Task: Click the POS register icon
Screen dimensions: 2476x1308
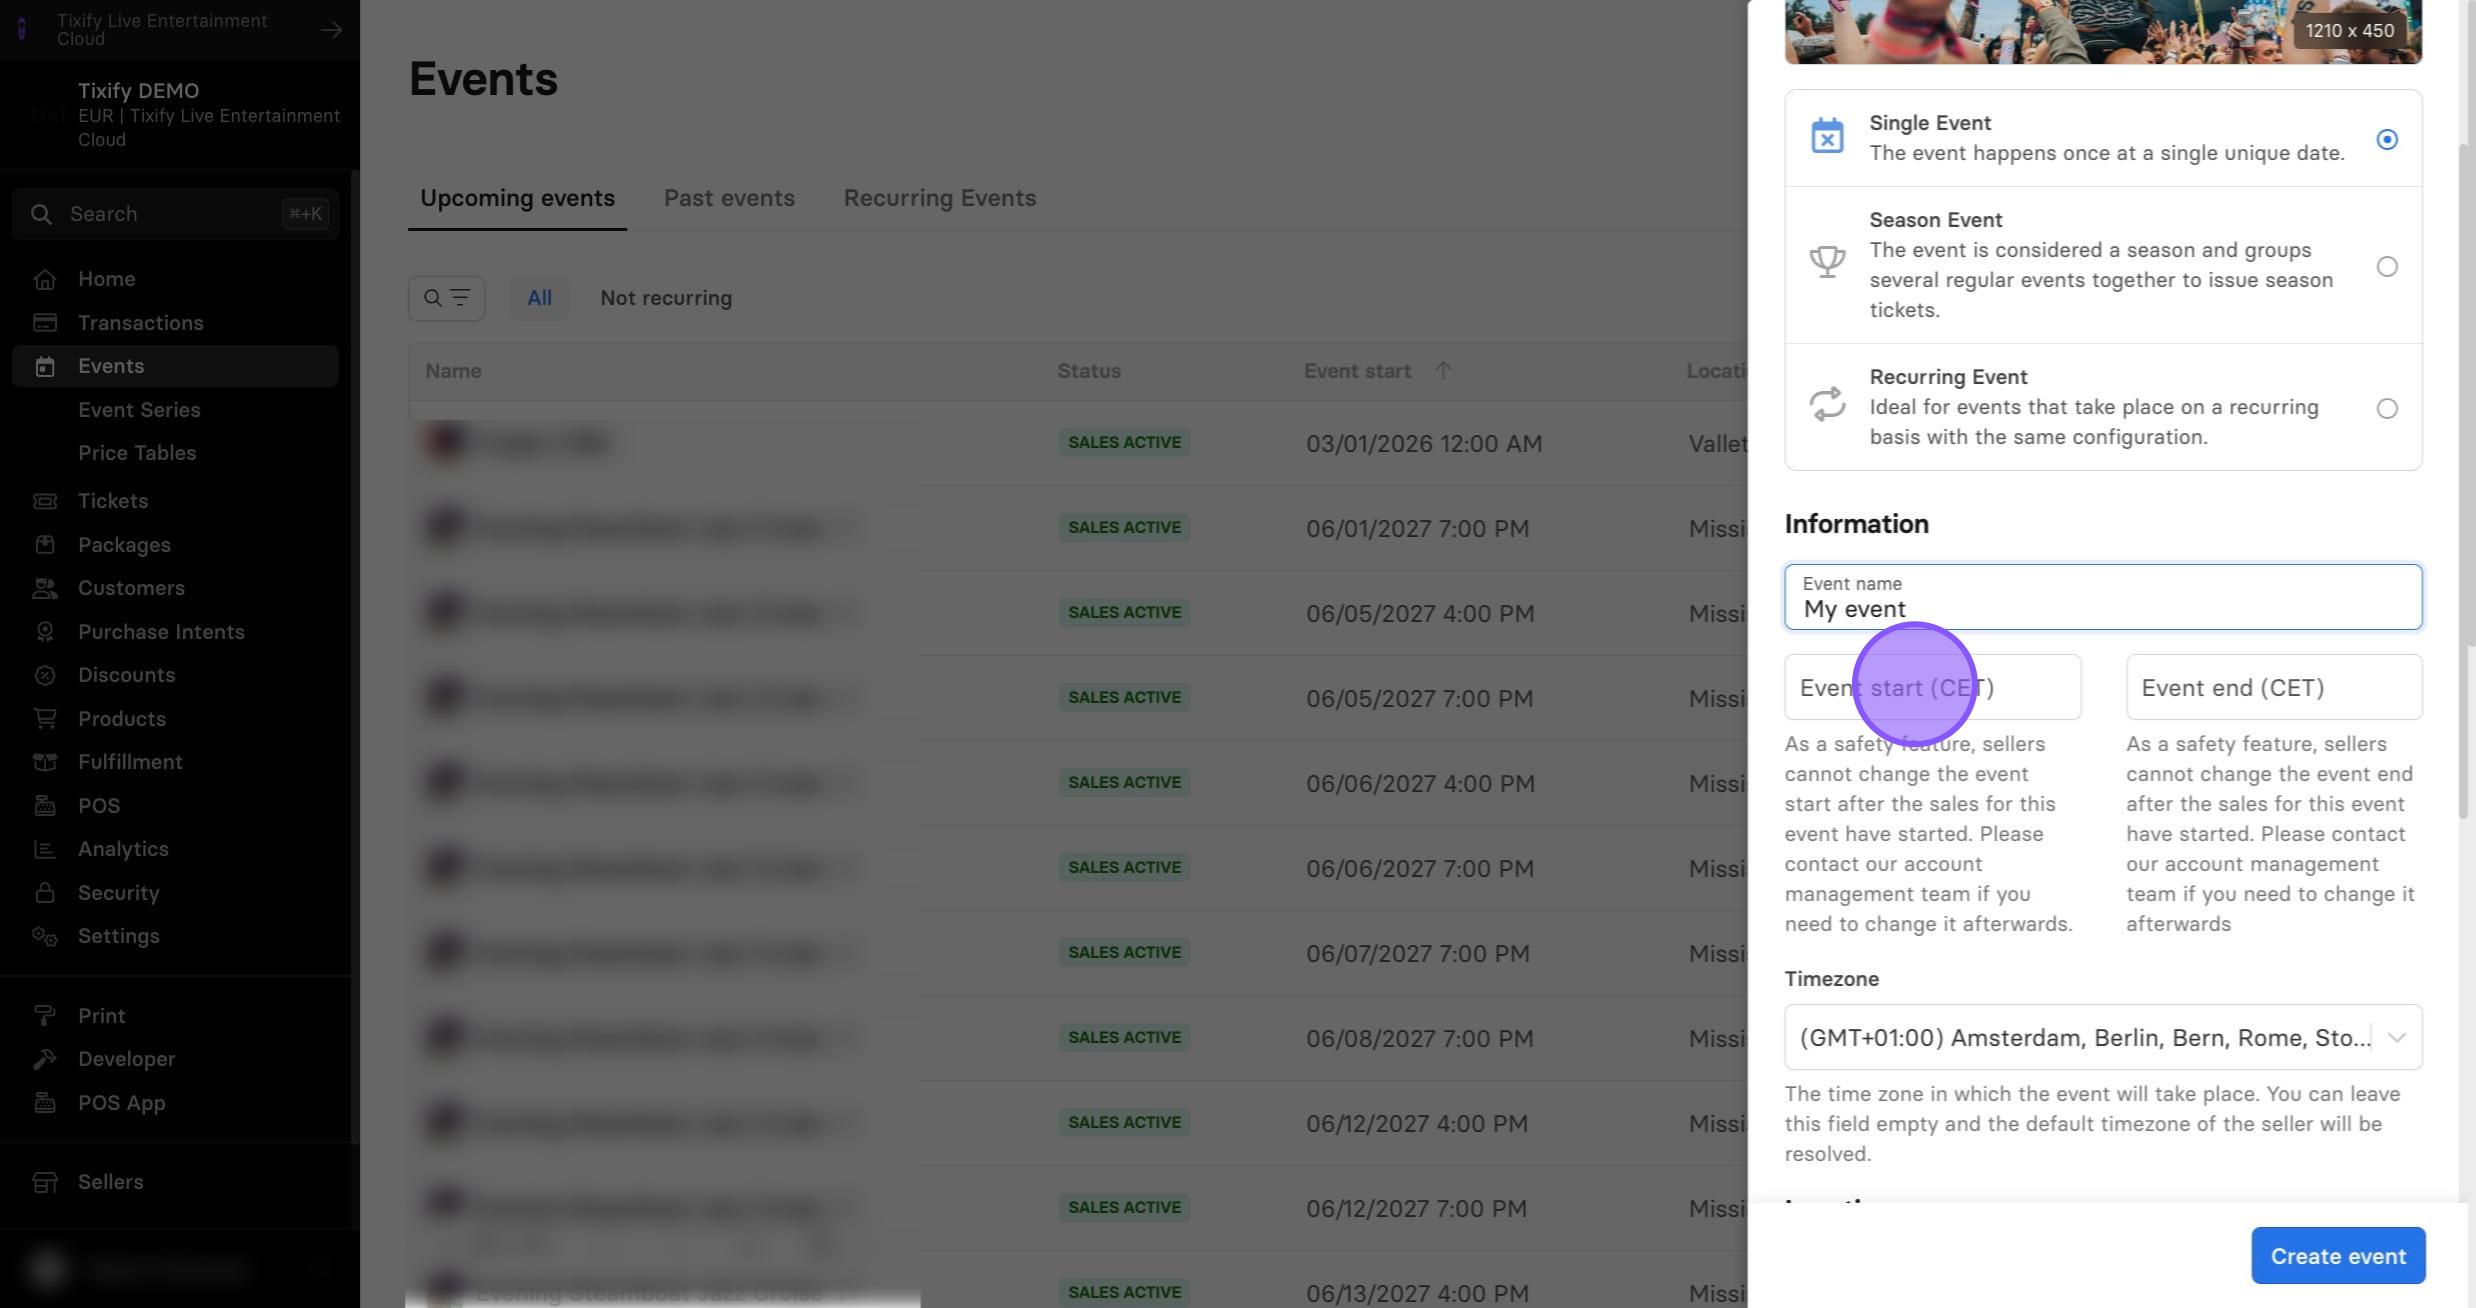Action: (44, 806)
